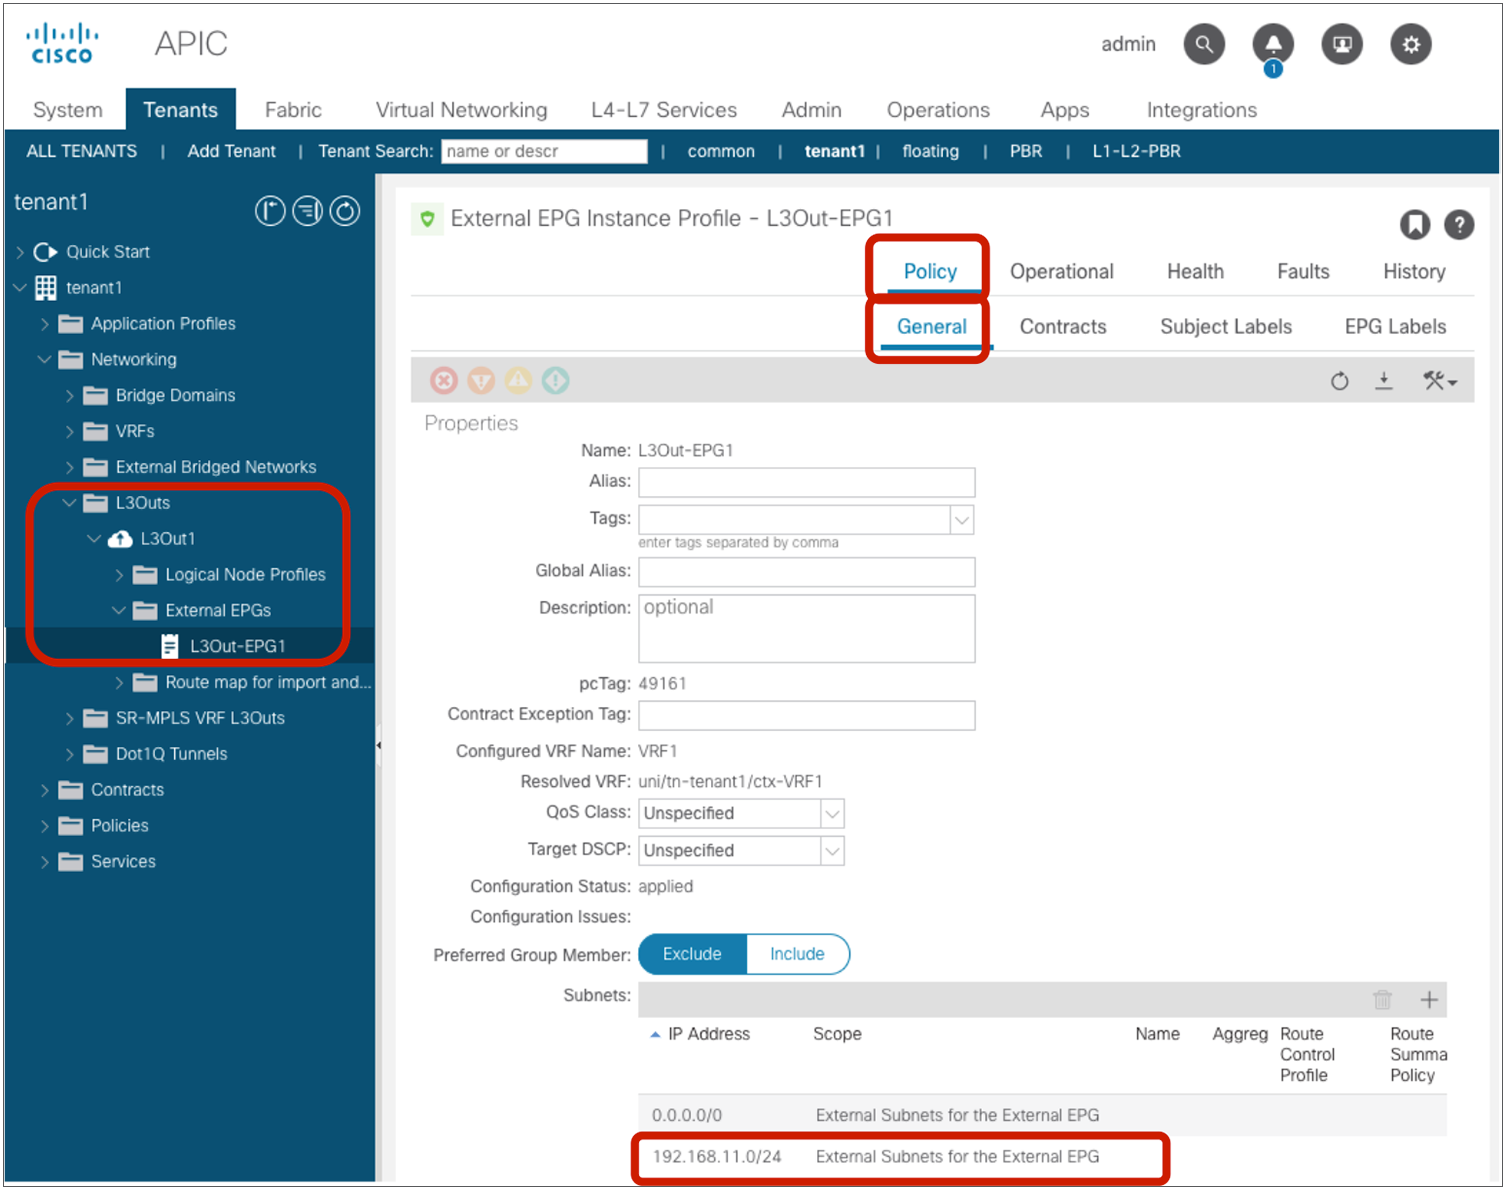Image resolution: width=1506 pixels, height=1190 pixels.
Task: Open the PBR tenant link
Action: 1026,151
